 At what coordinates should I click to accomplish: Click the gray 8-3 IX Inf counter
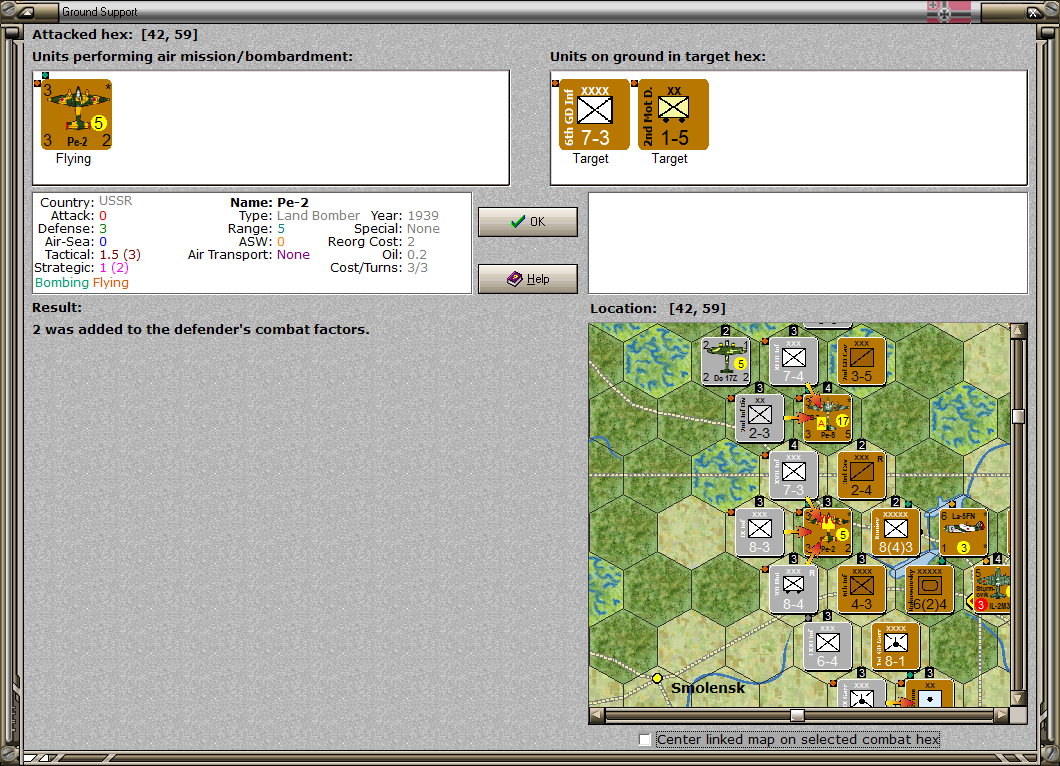[759, 531]
